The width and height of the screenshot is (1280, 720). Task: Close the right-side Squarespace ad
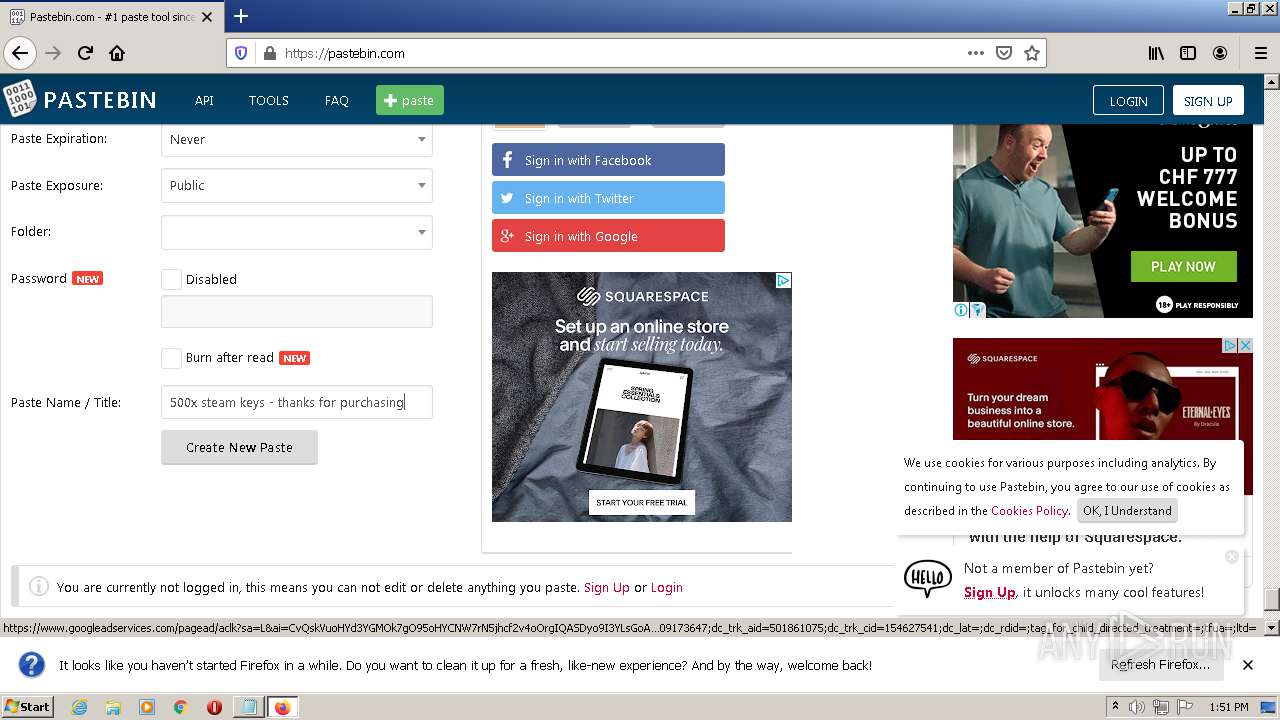pos(1245,345)
